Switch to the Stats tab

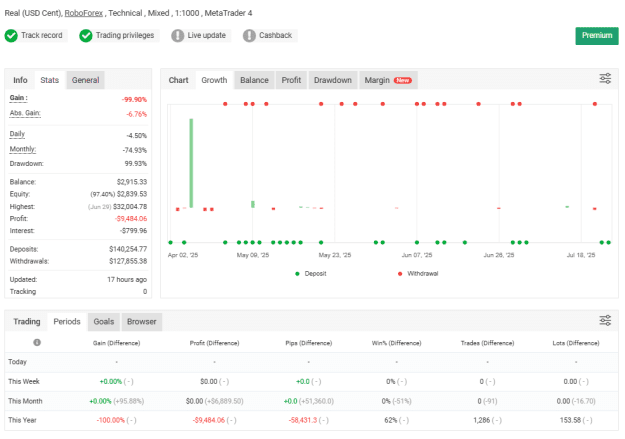pos(49,80)
